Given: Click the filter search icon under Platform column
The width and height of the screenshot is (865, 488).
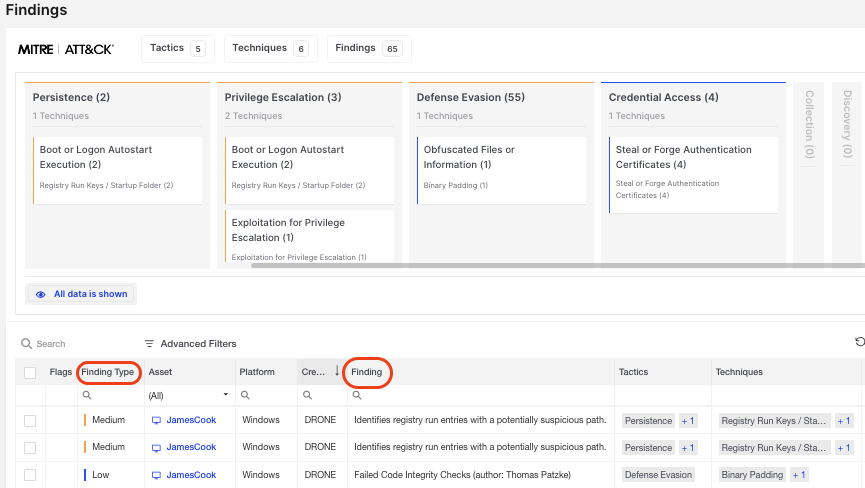Looking at the screenshot, I should click(x=244, y=396).
